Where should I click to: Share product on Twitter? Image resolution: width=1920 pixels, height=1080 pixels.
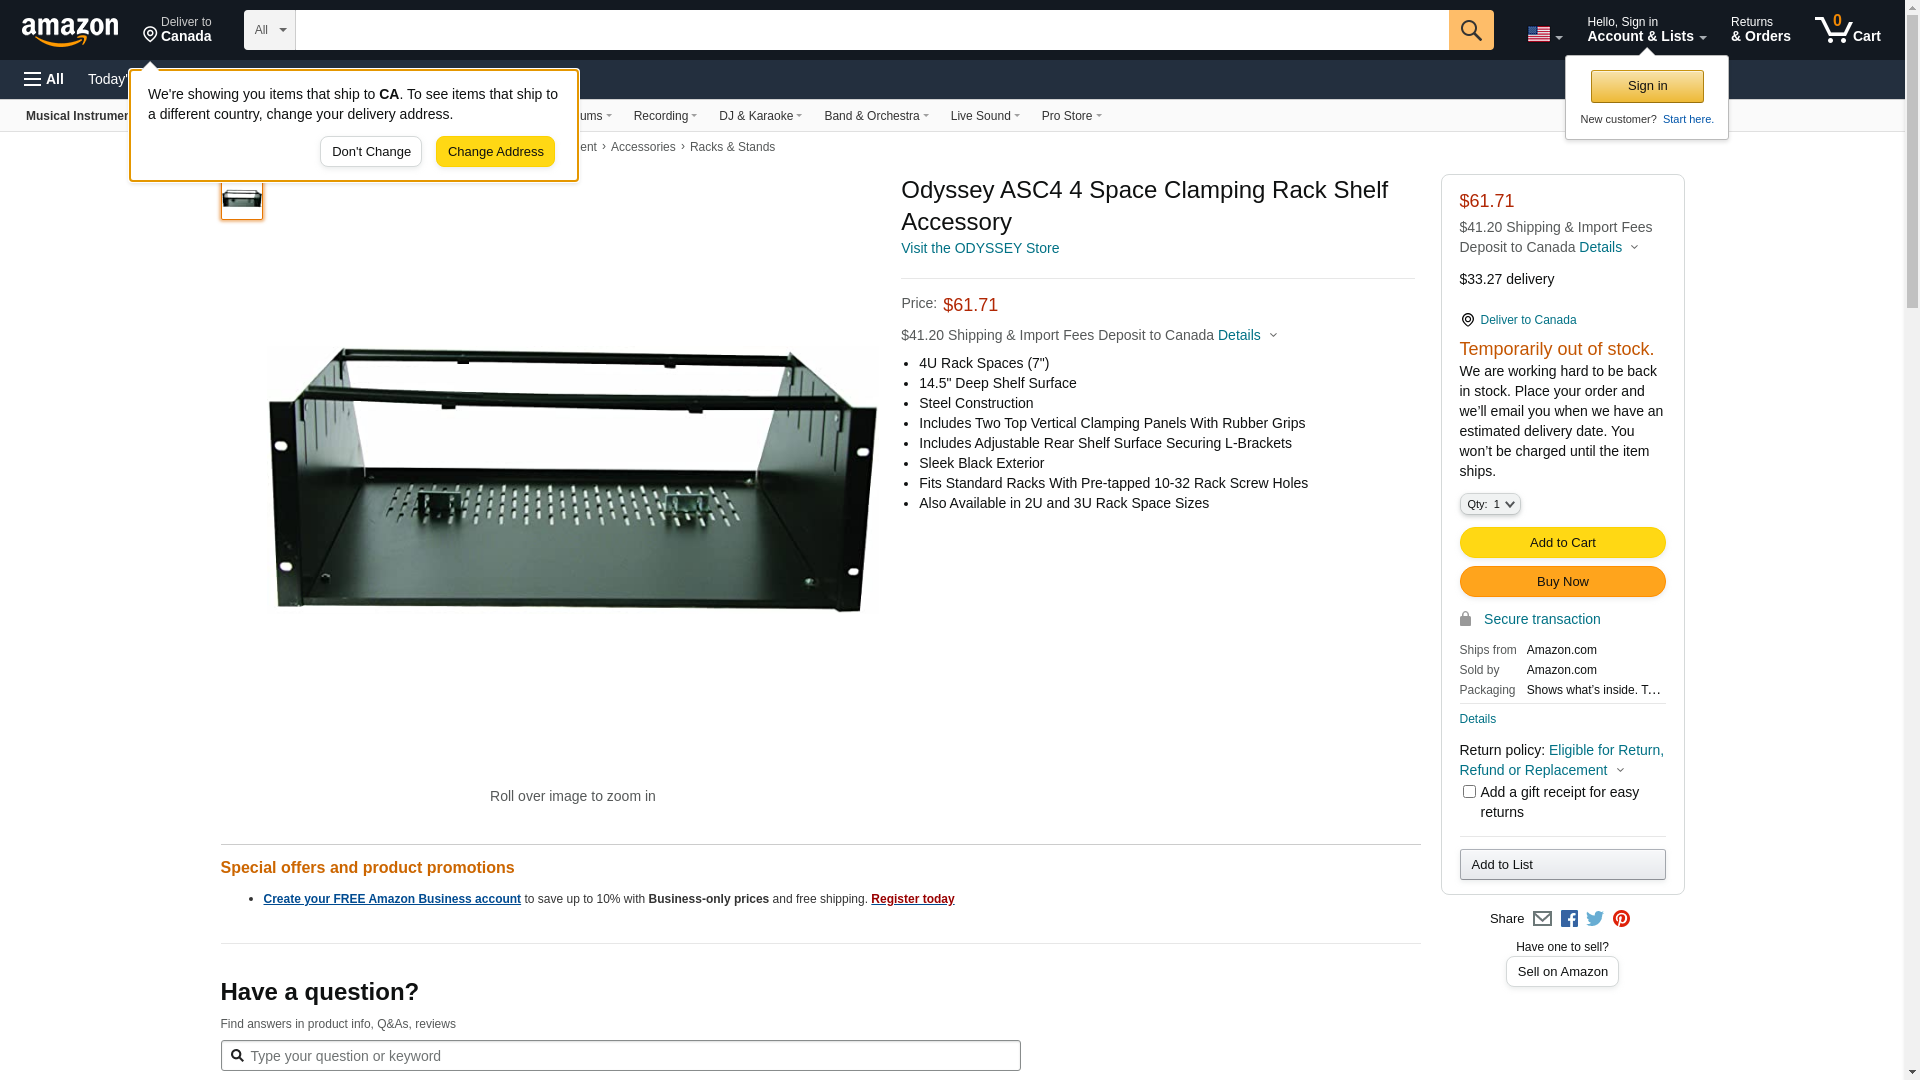pyautogui.click(x=1595, y=919)
